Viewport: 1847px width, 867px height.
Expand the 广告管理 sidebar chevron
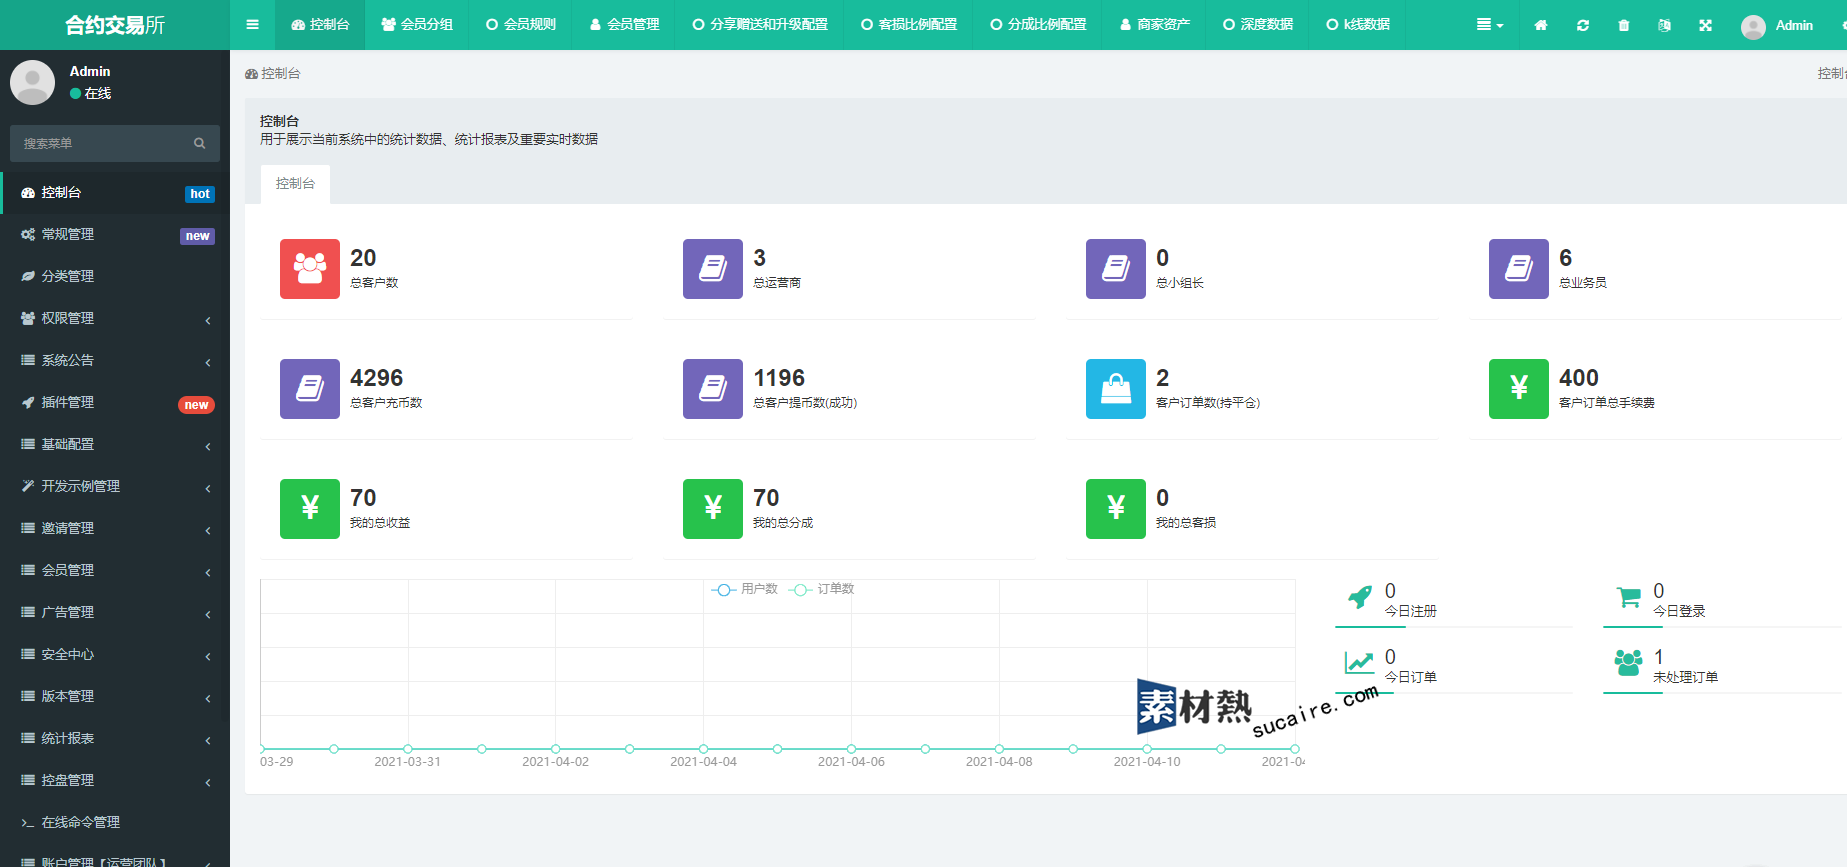(208, 614)
